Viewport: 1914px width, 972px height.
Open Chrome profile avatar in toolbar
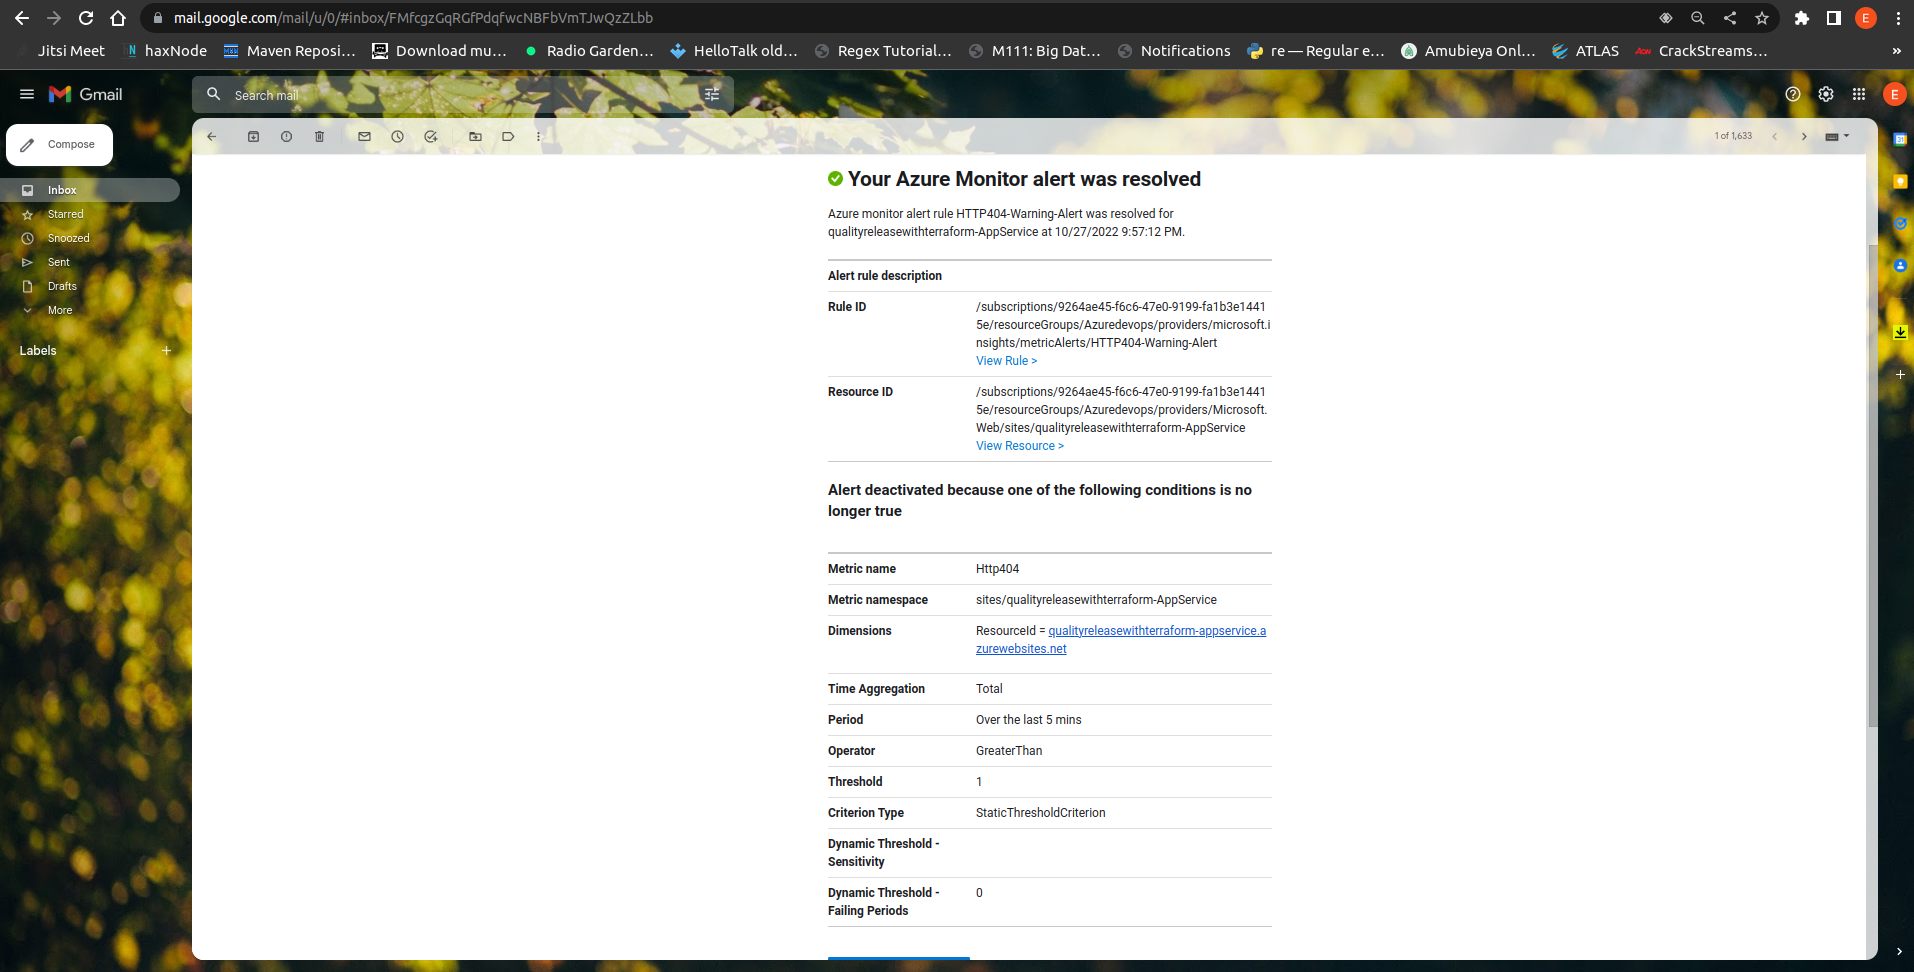tap(1866, 18)
